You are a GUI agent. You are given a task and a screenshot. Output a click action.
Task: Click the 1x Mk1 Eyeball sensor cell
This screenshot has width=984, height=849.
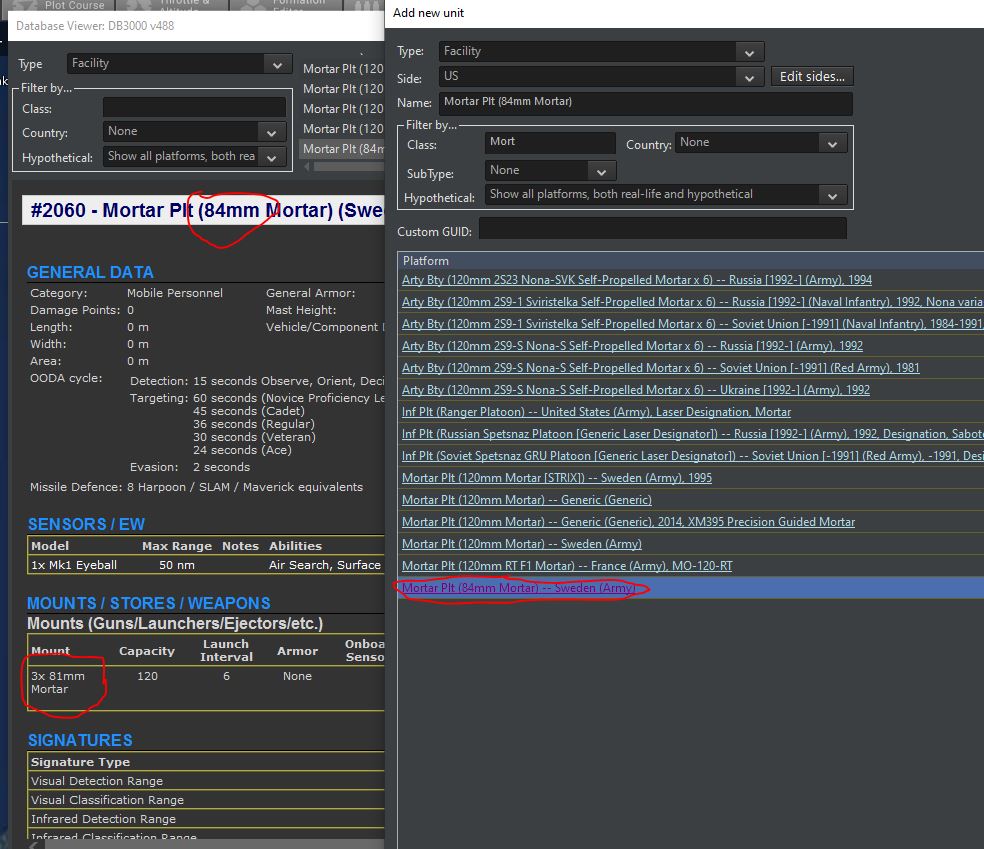click(x=74, y=565)
